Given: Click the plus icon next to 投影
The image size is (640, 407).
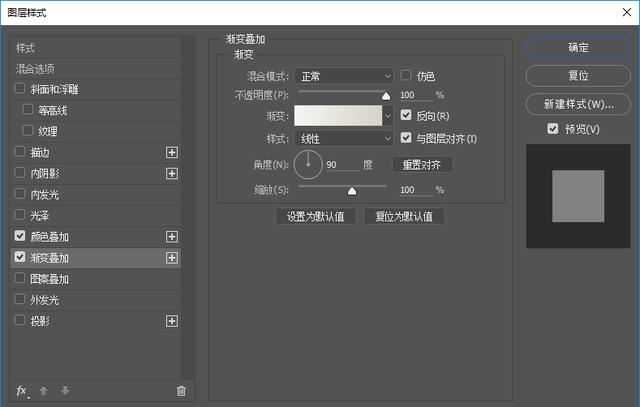Looking at the screenshot, I should (171, 321).
